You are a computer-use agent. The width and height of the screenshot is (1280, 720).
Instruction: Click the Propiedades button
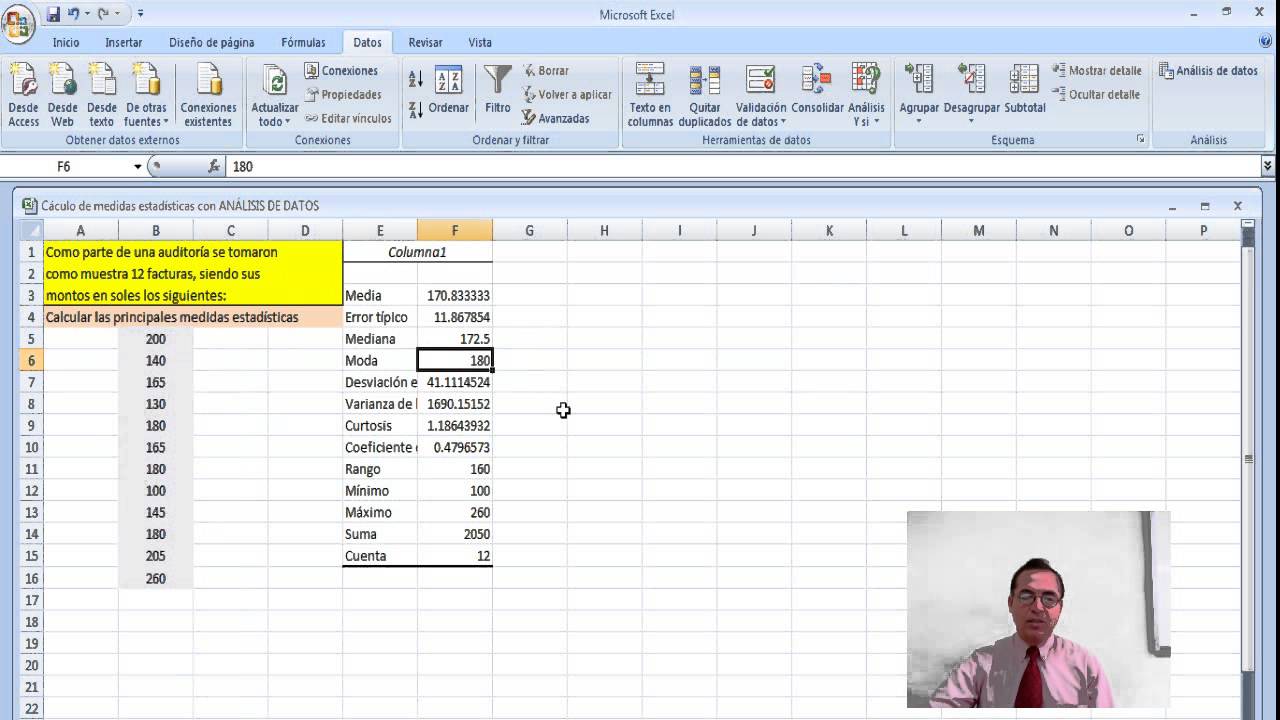tap(343, 94)
